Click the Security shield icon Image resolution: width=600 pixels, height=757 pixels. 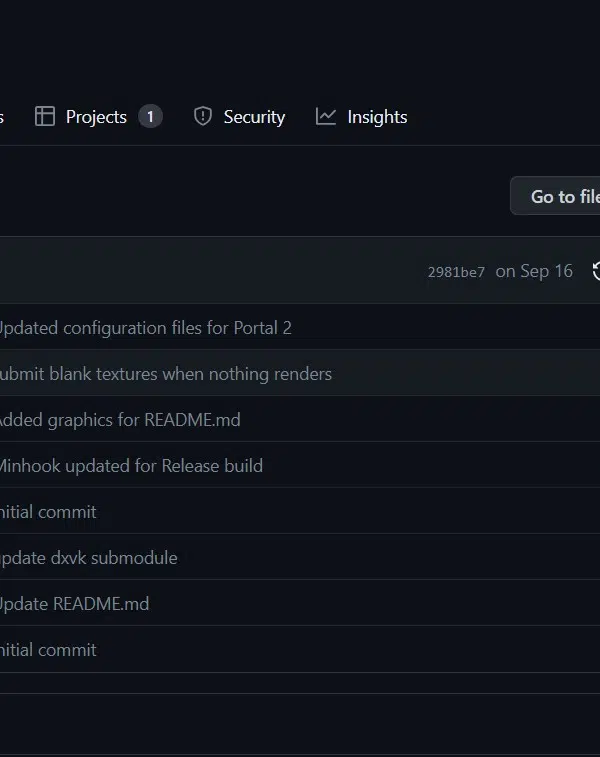point(203,116)
